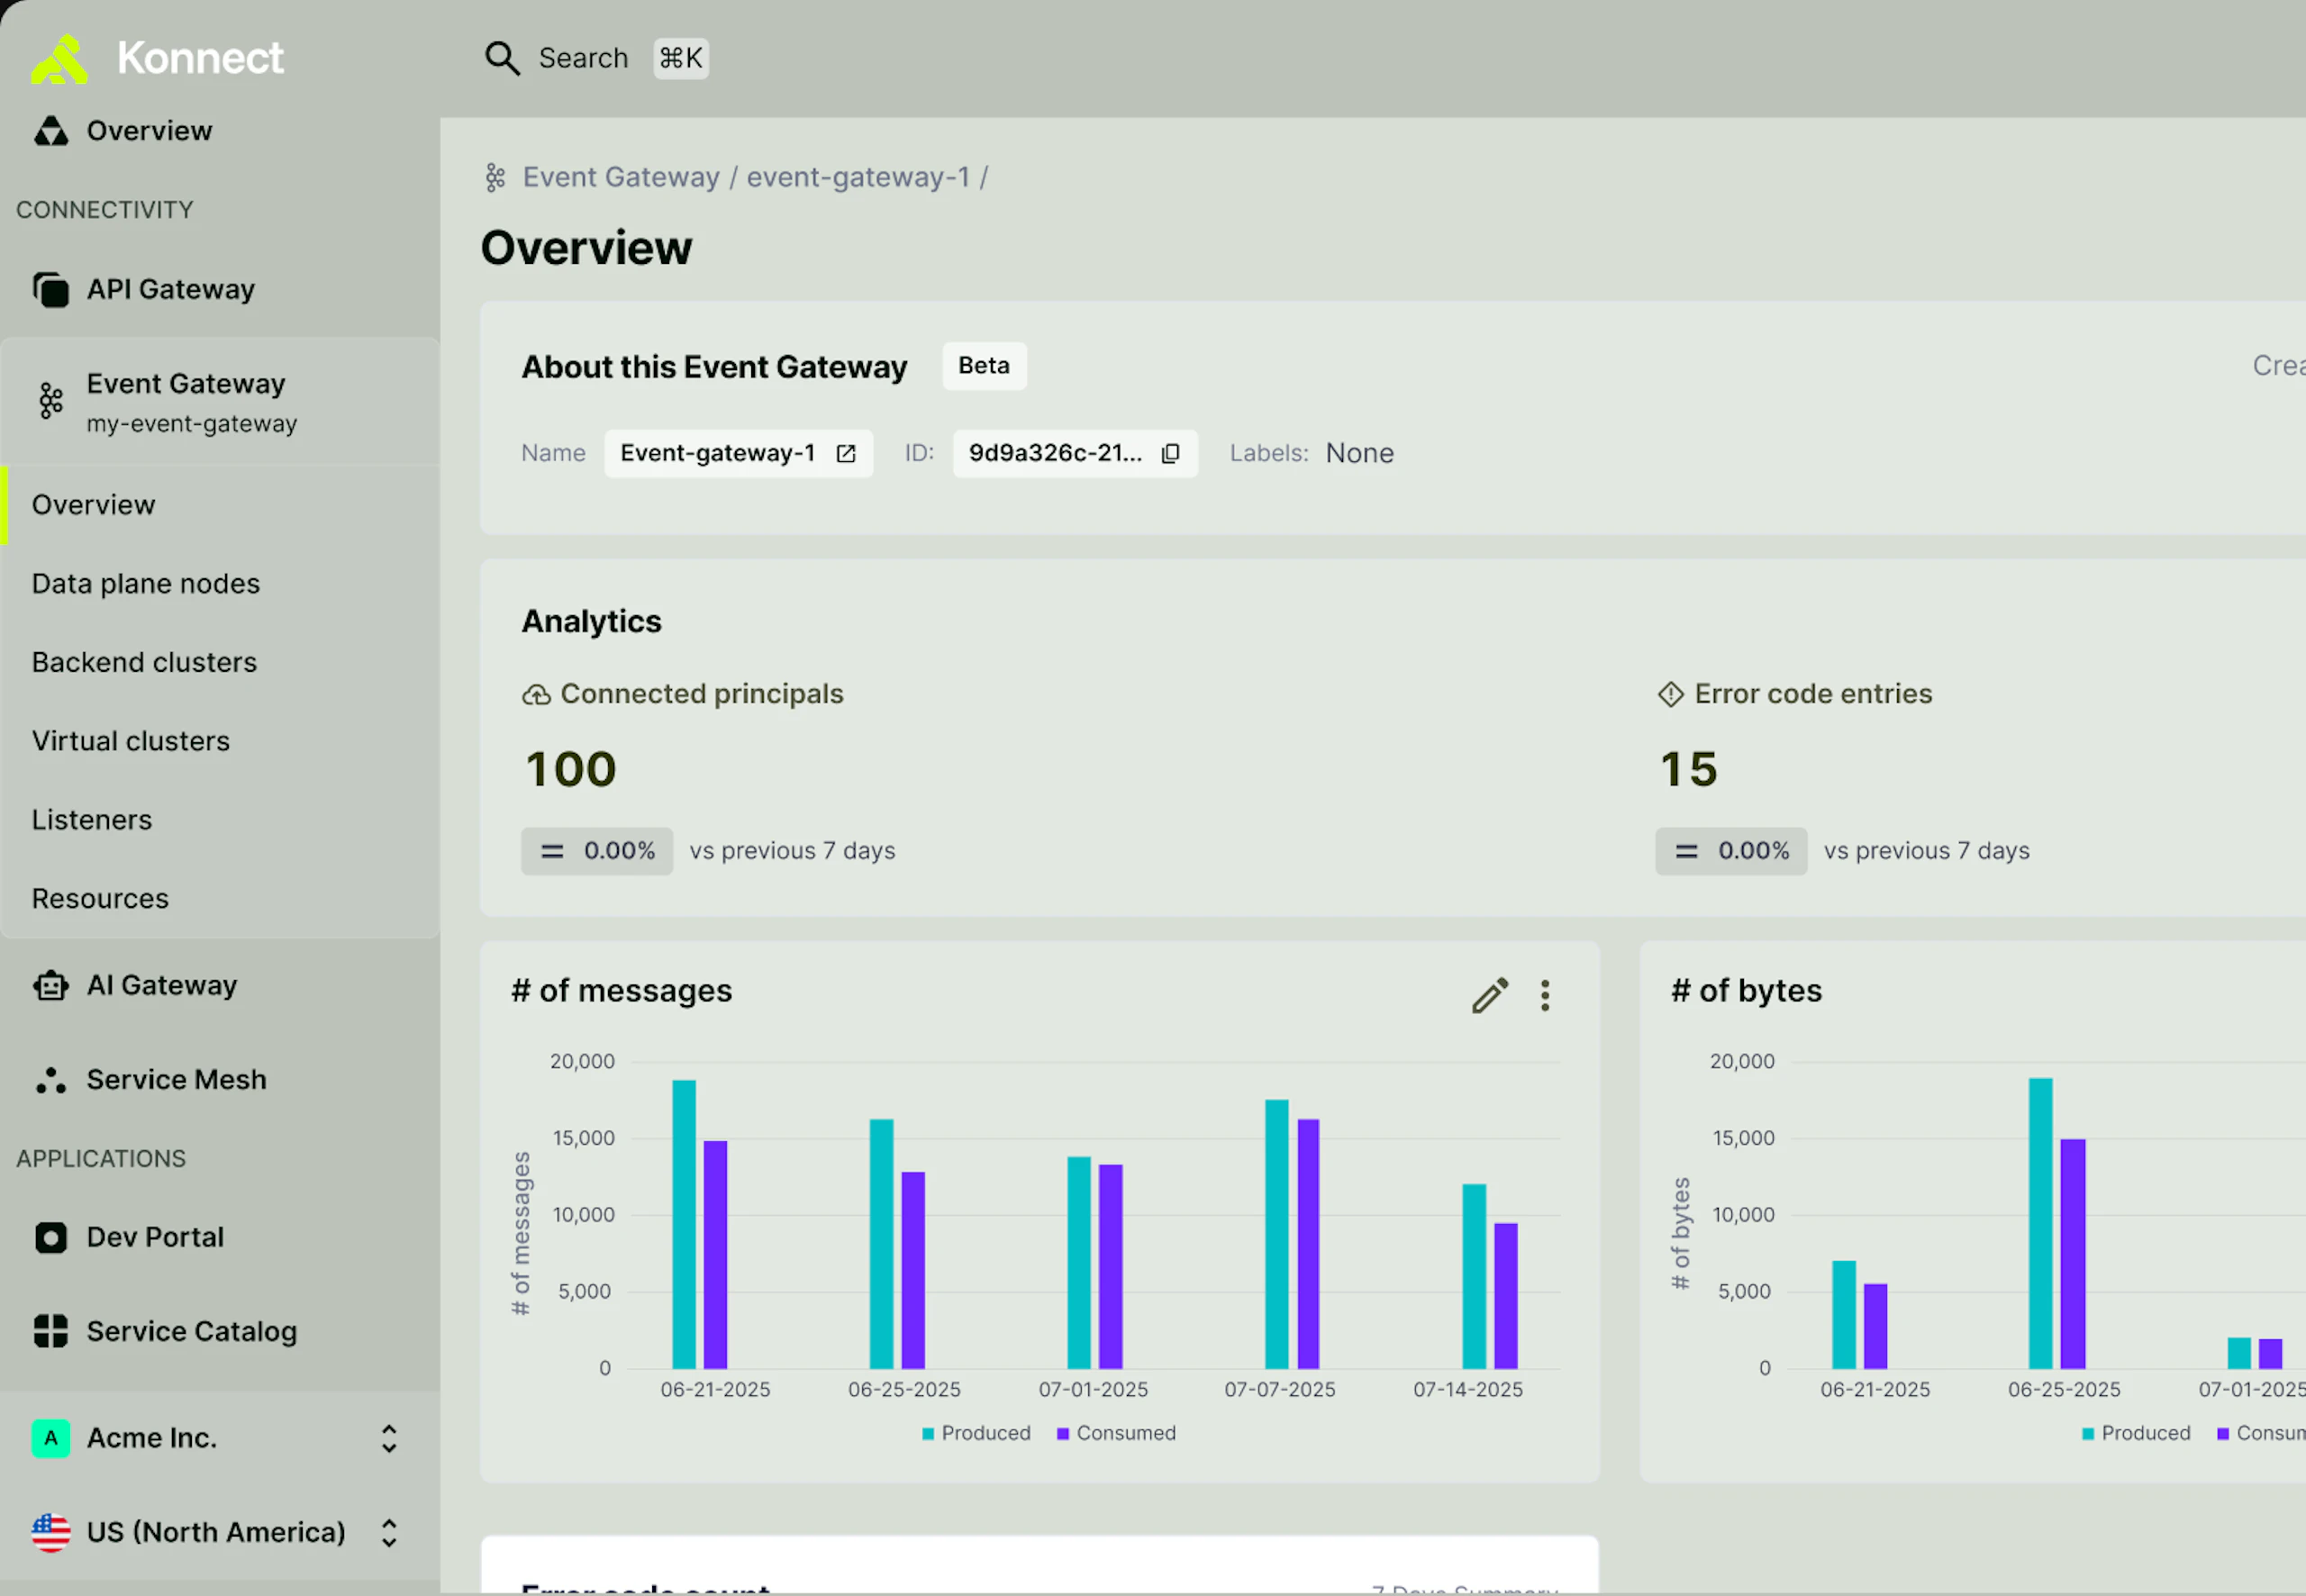Viewport: 2306px width, 1596px height.
Task: Click the Dev Portal icon
Action: click(50, 1238)
